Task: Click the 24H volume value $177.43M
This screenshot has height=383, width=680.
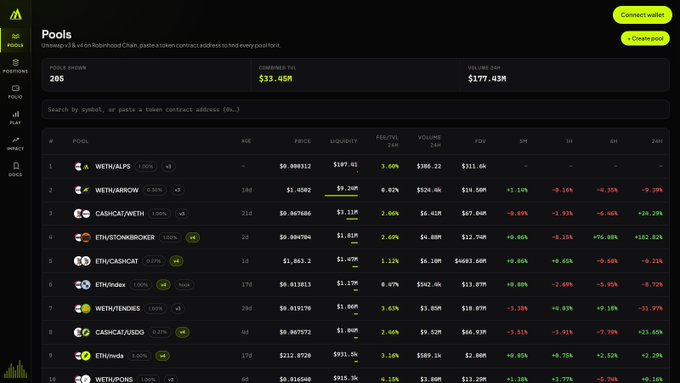Action: pyautogui.click(x=487, y=79)
